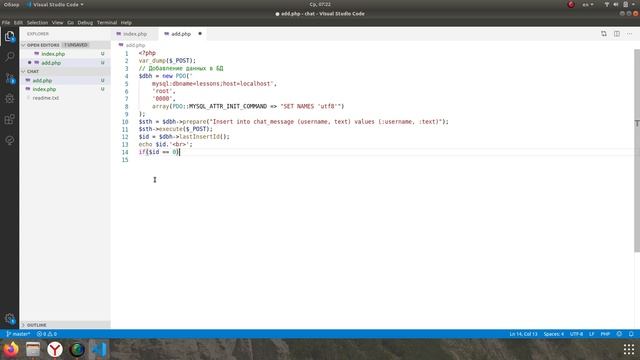Image resolution: width=640 pixels, height=360 pixels.
Task: Open the Files manager from the dock
Action: [33, 349]
